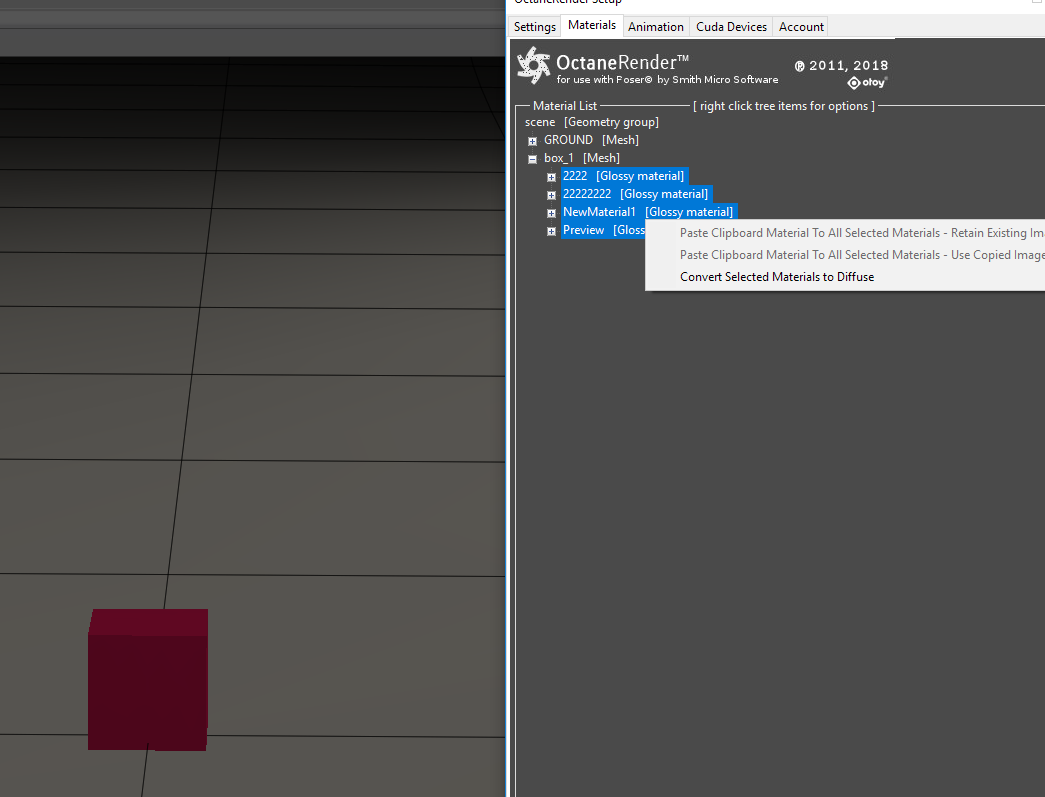
Task: Select the scene Geometry group row
Action: point(592,122)
